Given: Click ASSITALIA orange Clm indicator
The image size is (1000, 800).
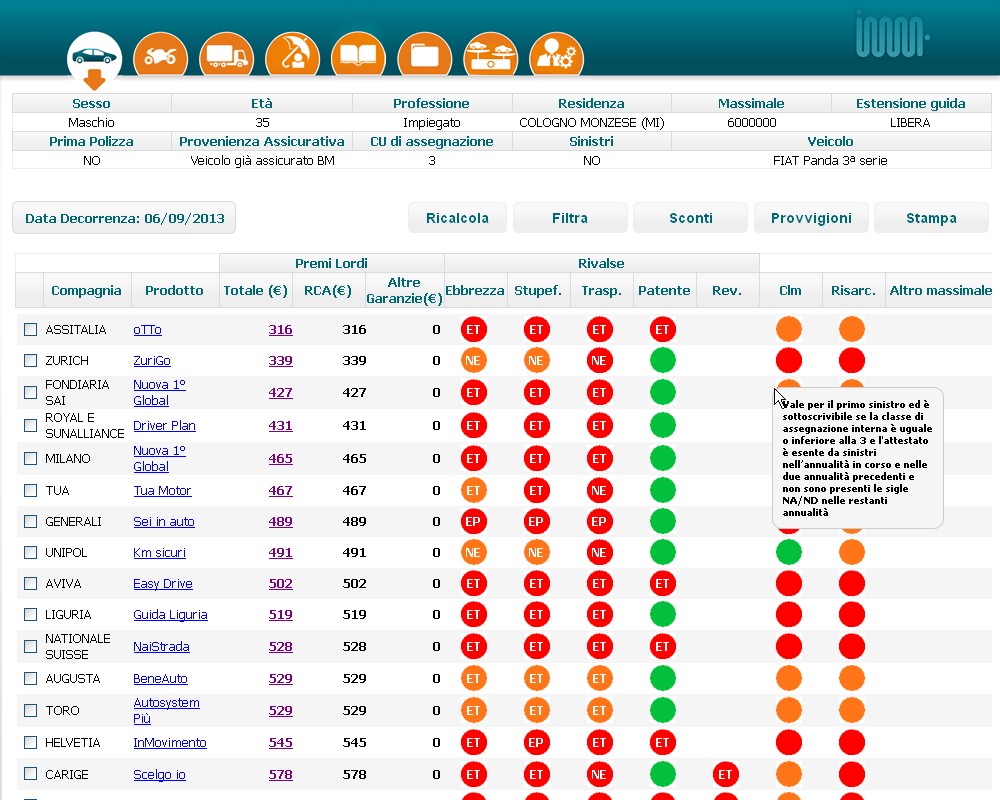Looking at the screenshot, I should [789, 329].
